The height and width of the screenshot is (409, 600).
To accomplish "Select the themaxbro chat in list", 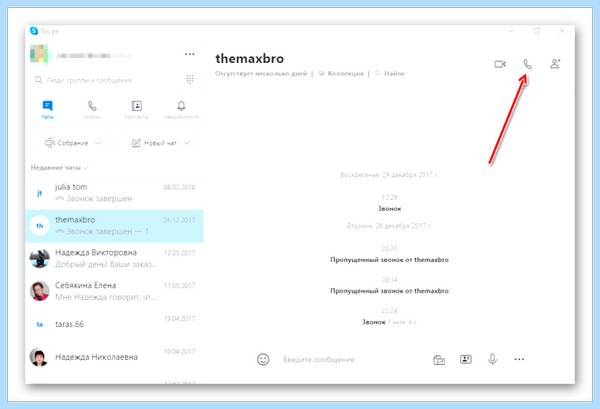I will (114, 226).
